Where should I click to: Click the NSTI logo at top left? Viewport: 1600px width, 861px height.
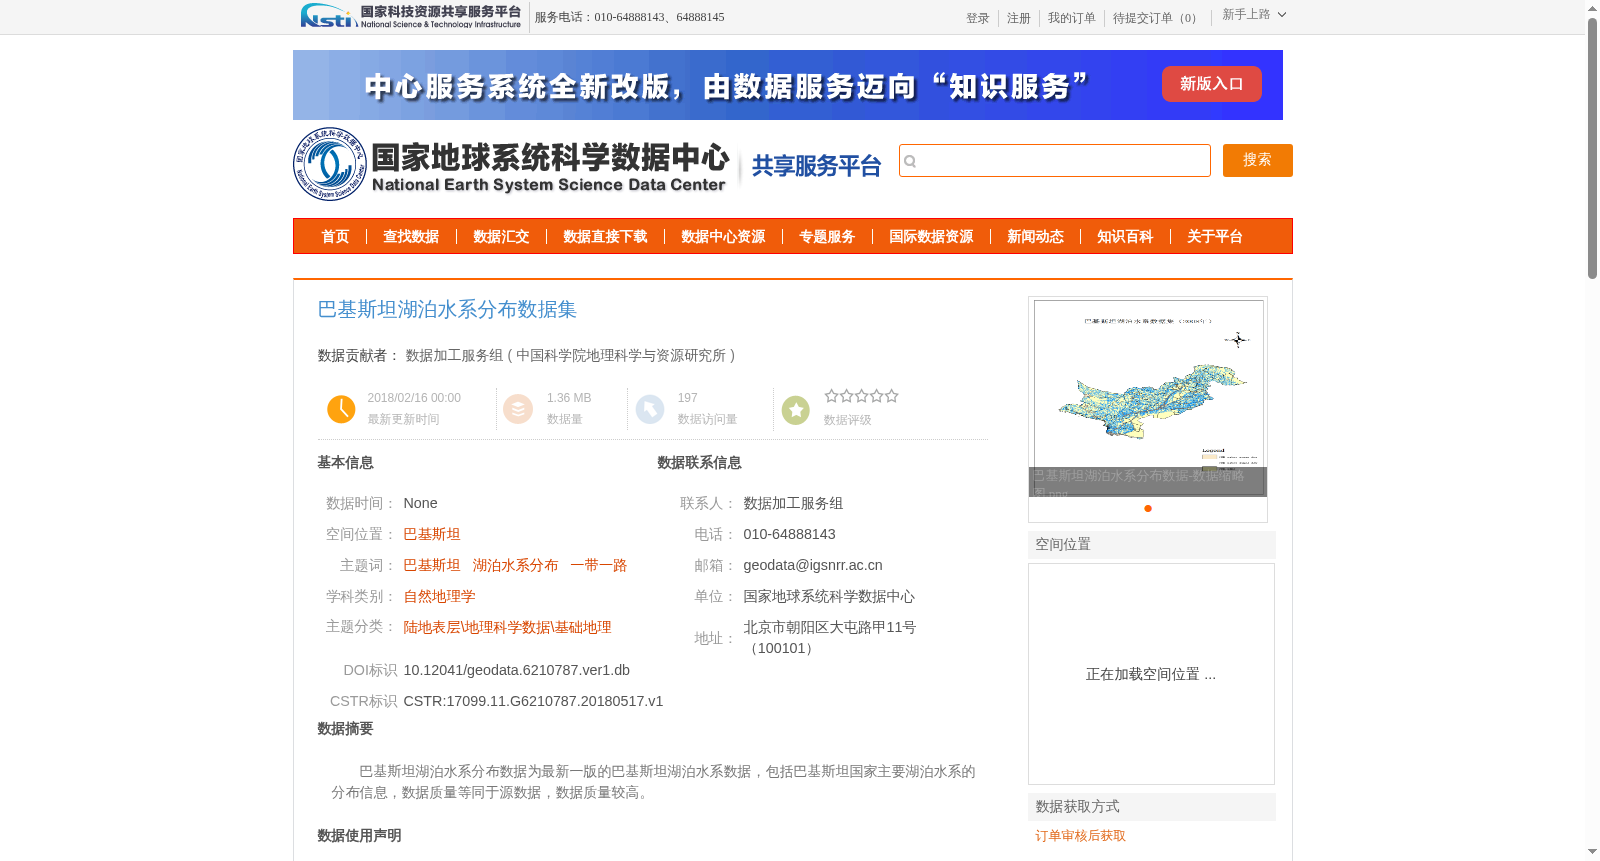click(x=411, y=16)
